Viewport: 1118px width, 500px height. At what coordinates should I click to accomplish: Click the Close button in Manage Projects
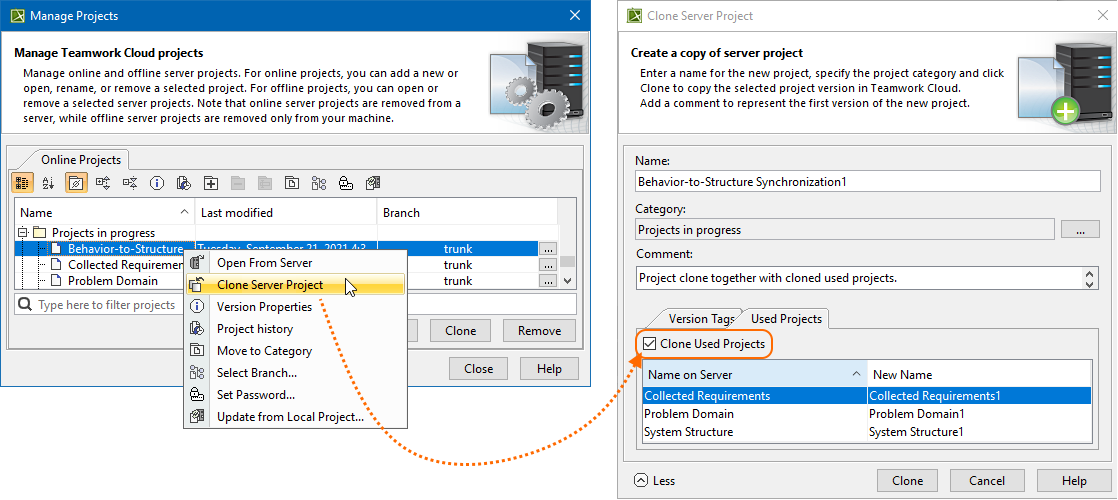click(x=478, y=369)
